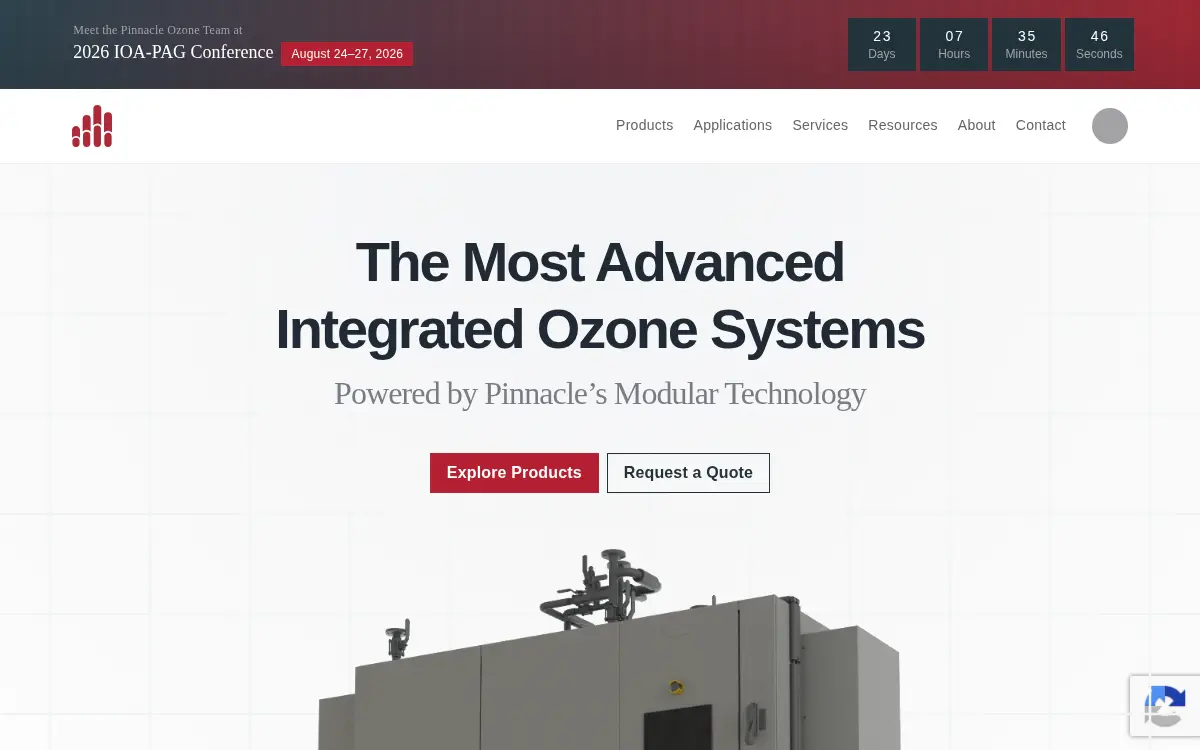Click the gray circular button beside Contact
The width and height of the screenshot is (1200, 750).
pos(1110,126)
